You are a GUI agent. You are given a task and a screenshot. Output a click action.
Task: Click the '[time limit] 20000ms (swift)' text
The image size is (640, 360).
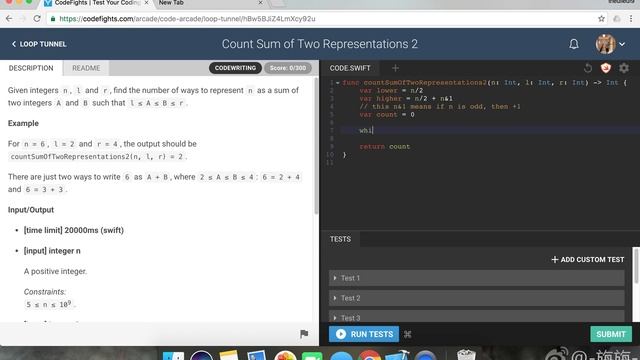tap(74, 230)
